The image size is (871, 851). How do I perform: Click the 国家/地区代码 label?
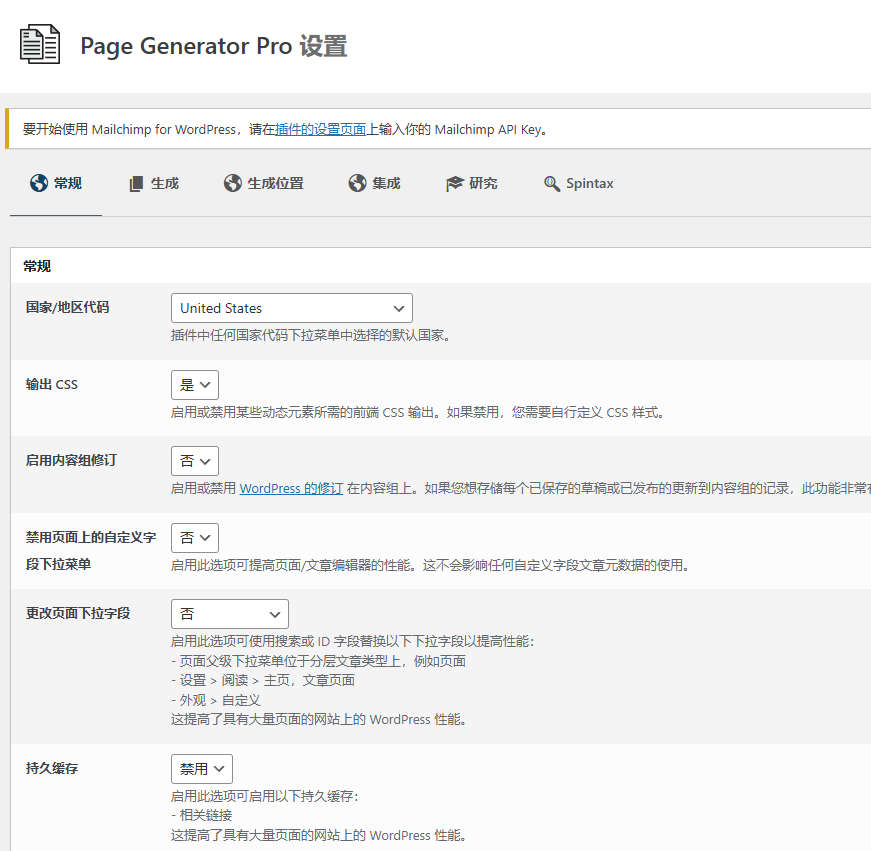click(67, 307)
